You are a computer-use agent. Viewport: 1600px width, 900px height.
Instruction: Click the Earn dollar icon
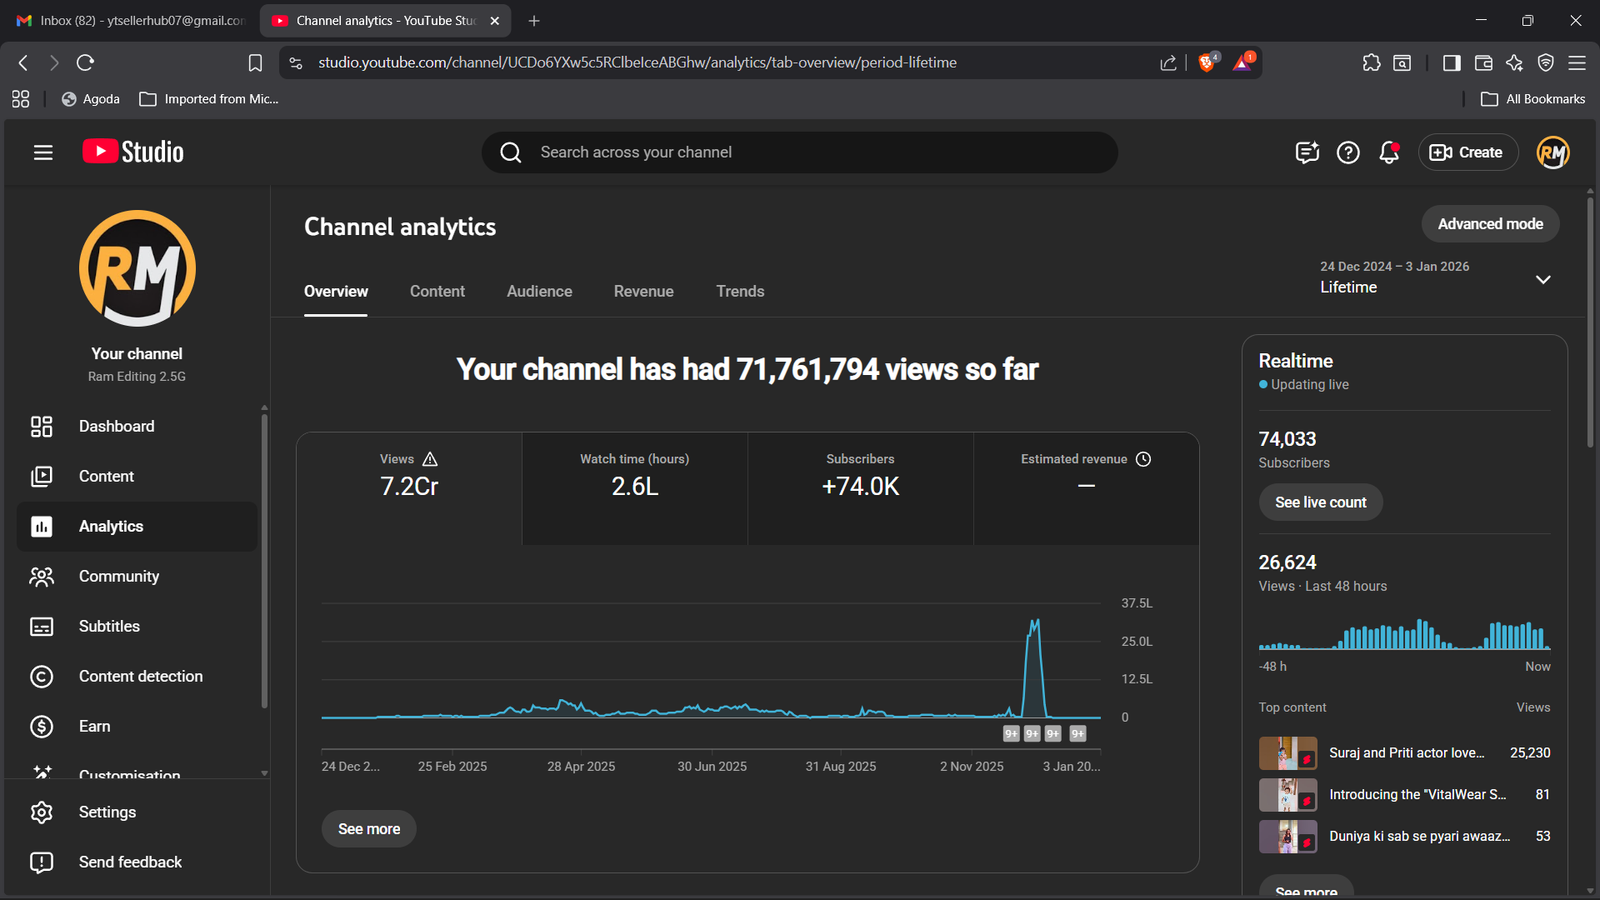[x=41, y=727]
